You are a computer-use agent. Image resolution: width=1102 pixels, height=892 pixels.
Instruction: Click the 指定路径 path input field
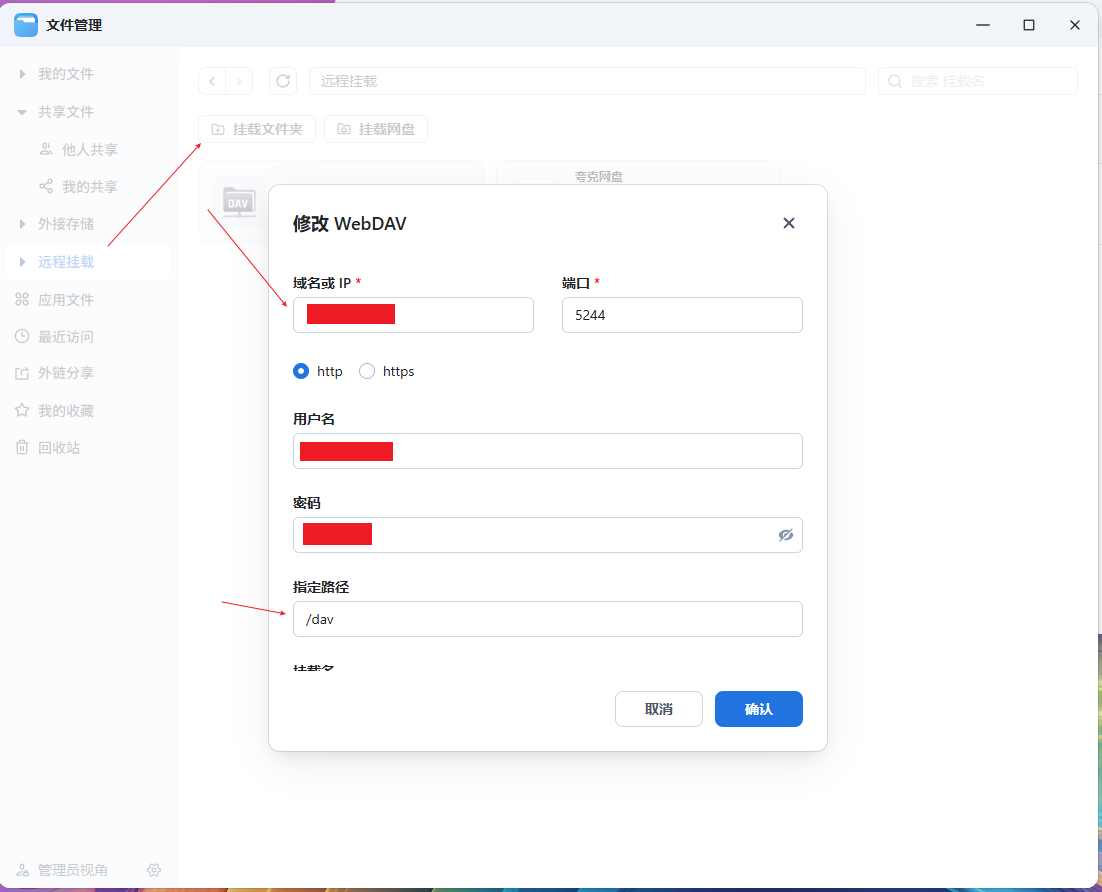pos(547,619)
